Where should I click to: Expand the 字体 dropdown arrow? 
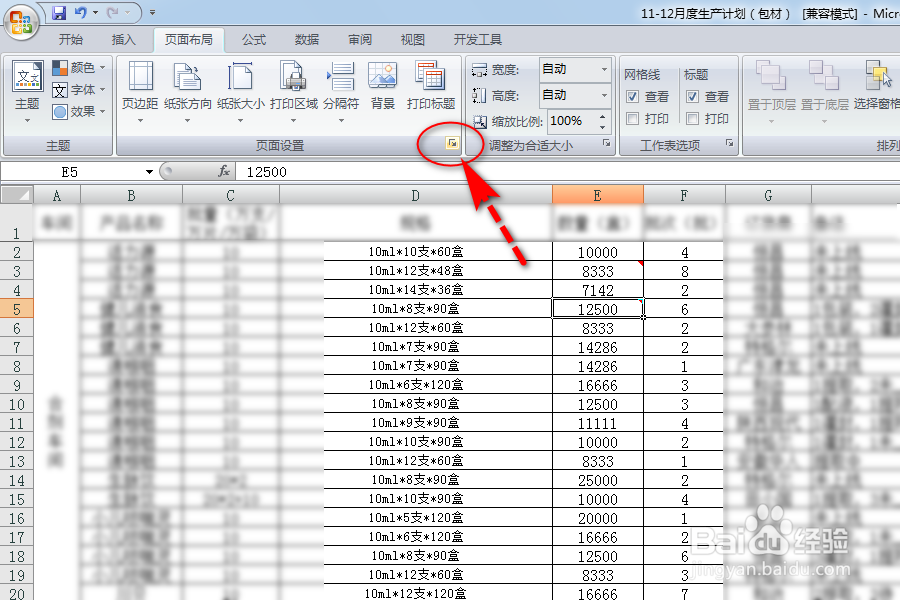(103, 90)
